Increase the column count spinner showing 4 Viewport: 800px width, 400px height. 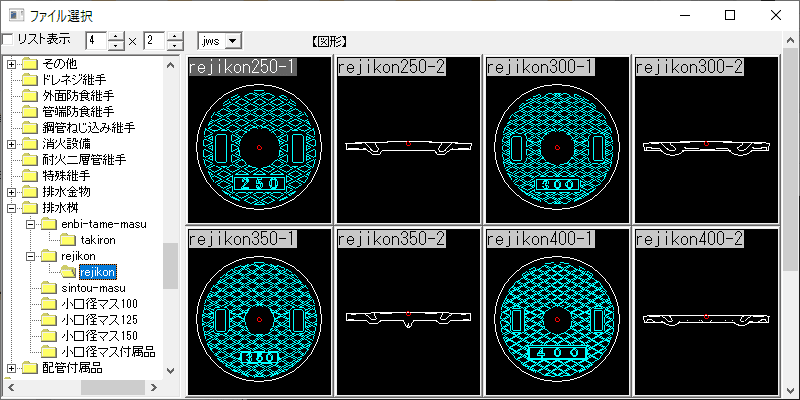(x=115, y=36)
